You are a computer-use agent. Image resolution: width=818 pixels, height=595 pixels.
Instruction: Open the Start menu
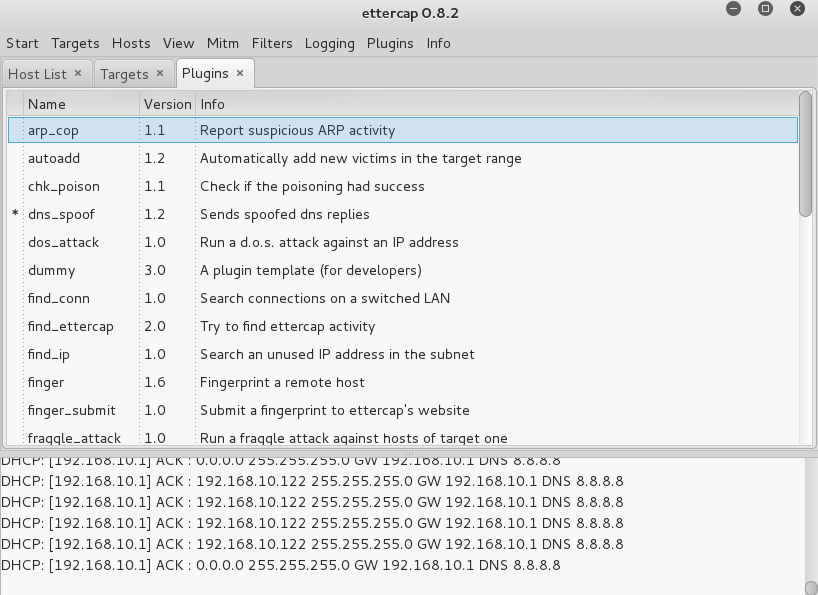coord(22,43)
